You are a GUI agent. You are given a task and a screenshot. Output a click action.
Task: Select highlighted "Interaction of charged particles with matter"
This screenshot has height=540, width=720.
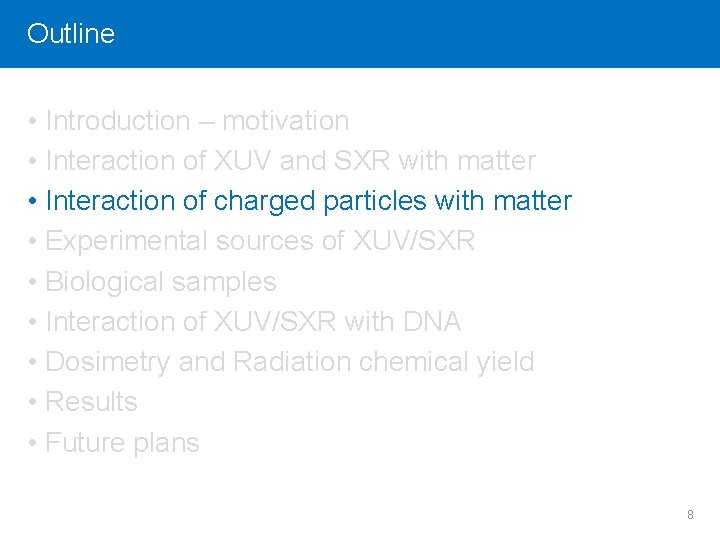click(x=308, y=201)
